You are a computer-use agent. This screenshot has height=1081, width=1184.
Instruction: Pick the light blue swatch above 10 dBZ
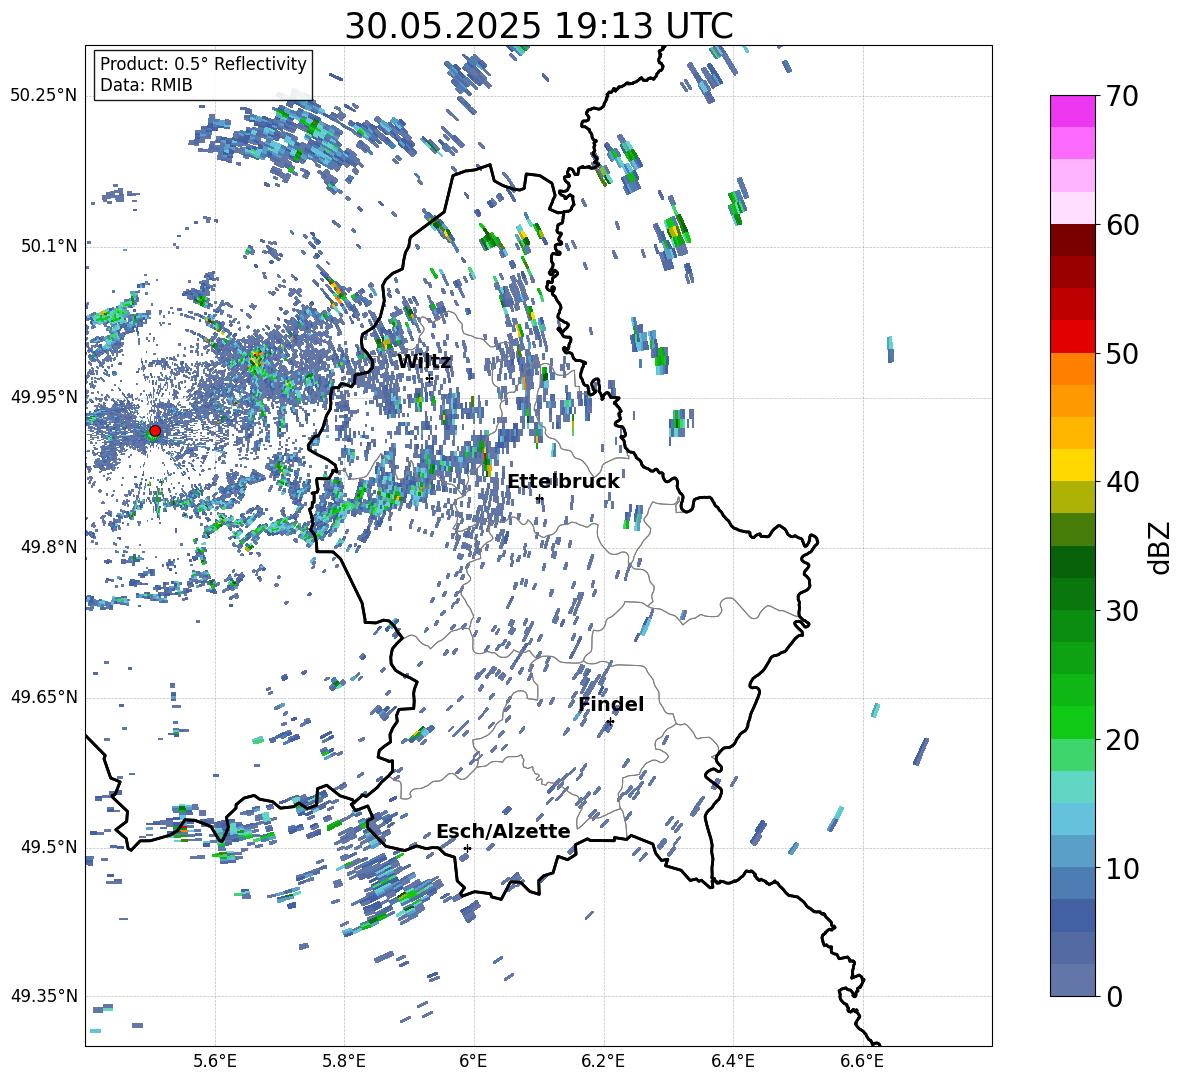pyautogui.click(x=1073, y=852)
